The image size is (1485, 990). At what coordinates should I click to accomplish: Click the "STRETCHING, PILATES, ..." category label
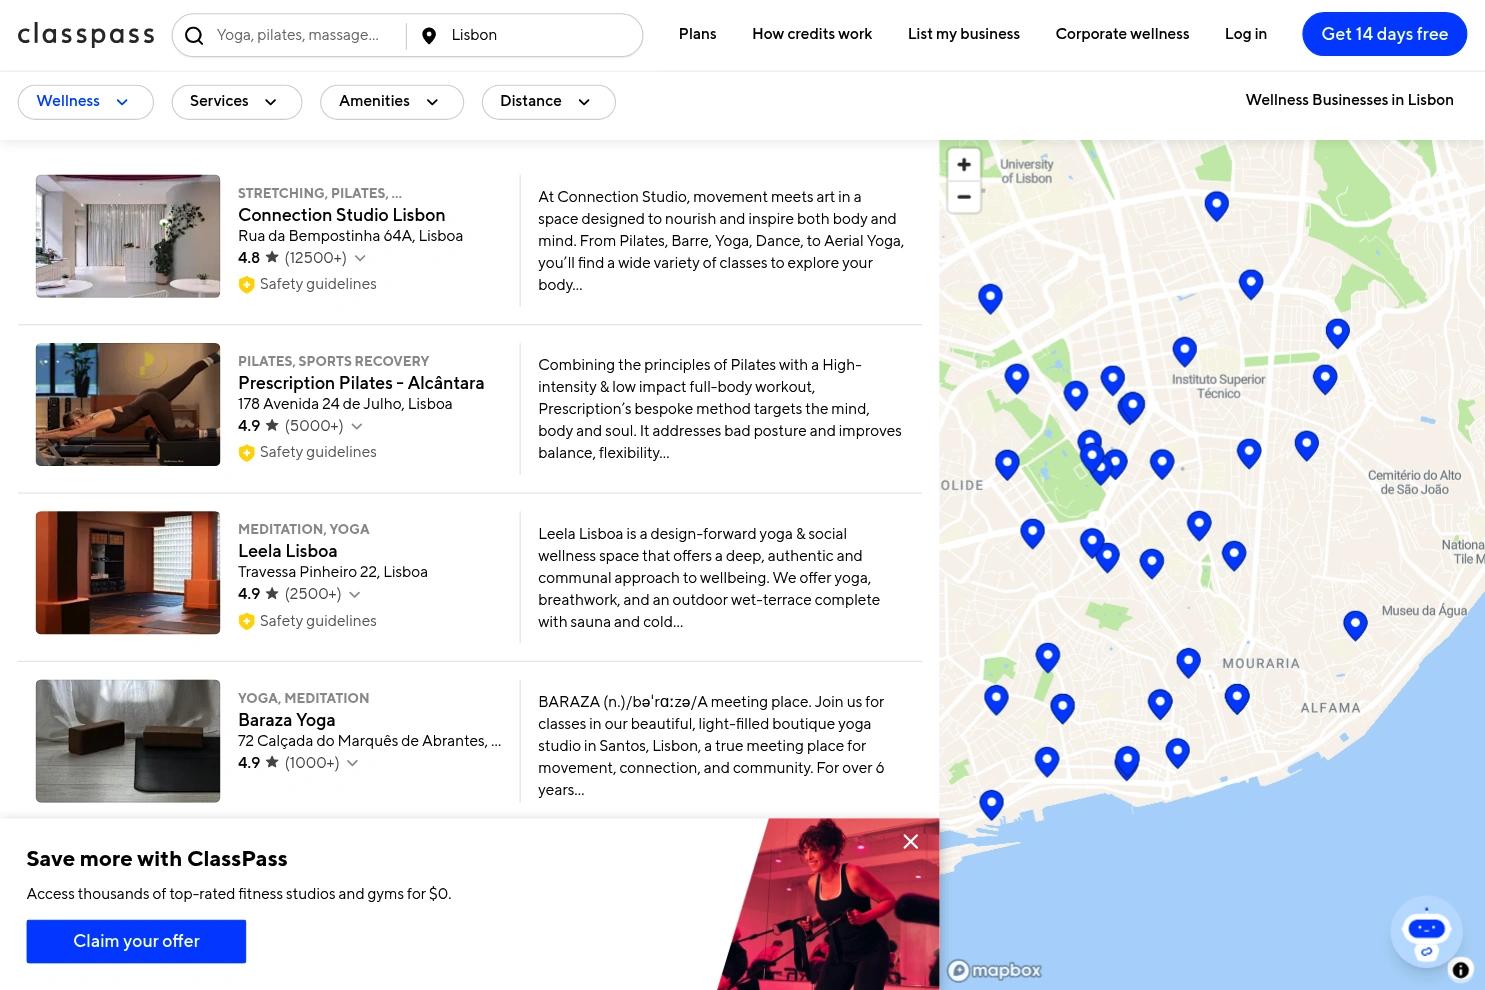click(x=320, y=194)
